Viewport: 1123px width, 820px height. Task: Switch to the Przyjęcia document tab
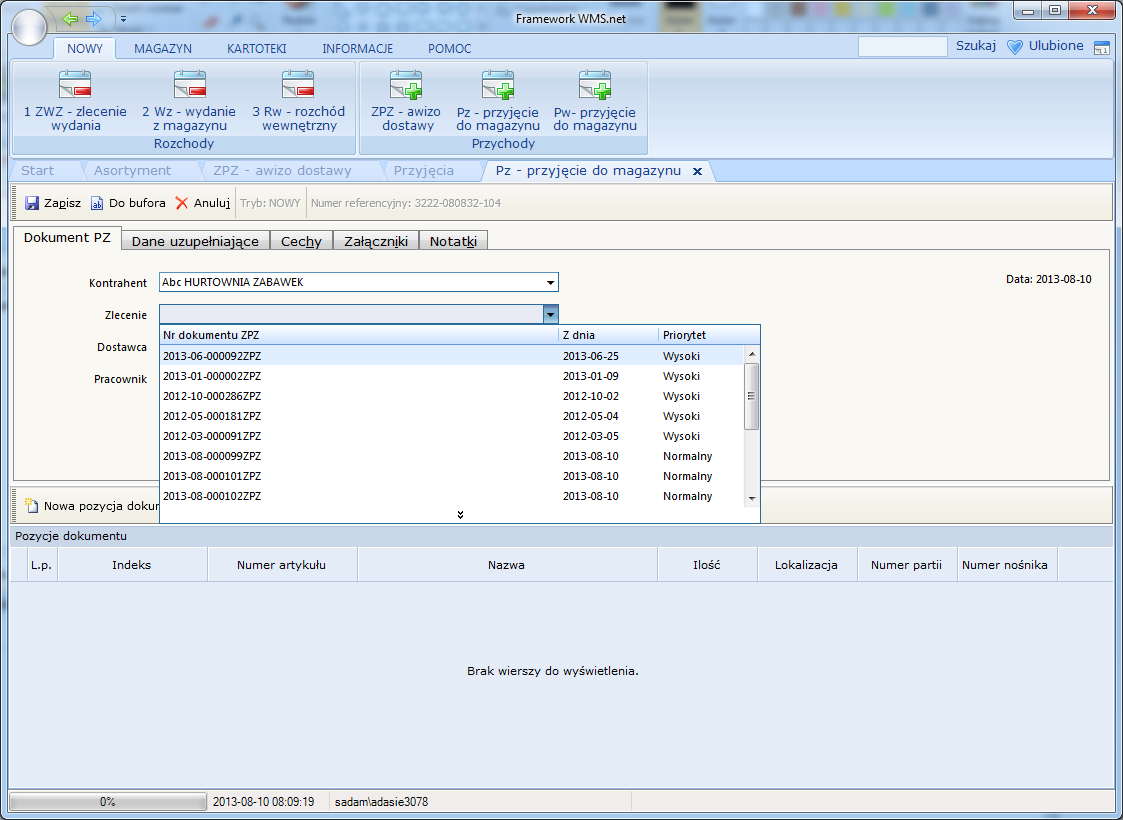tap(423, 170)
